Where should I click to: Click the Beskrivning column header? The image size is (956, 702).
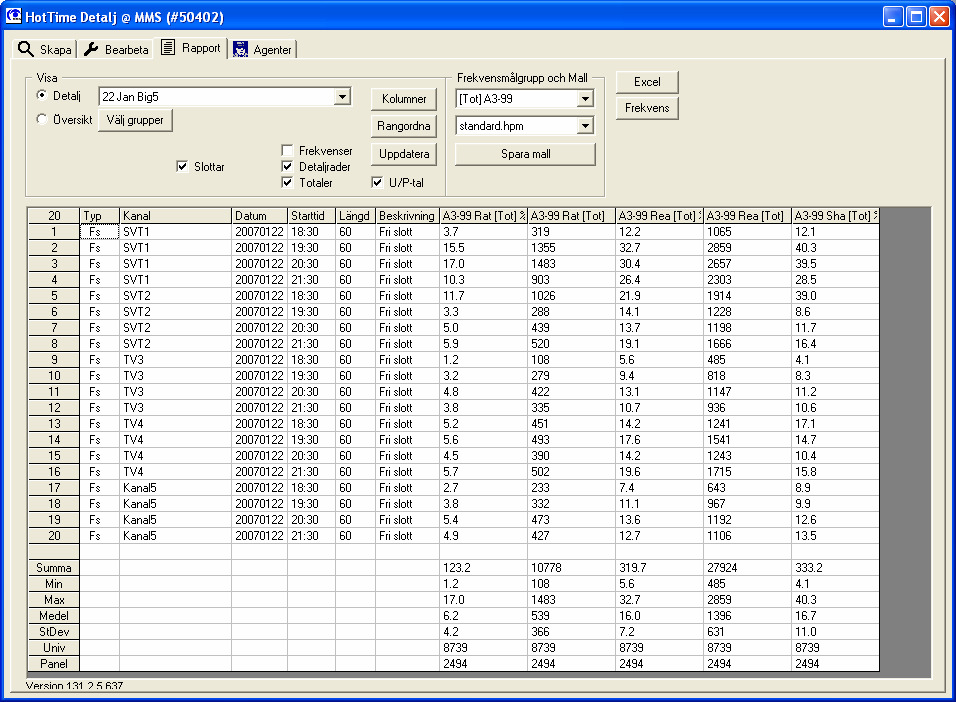pos(407,216)
